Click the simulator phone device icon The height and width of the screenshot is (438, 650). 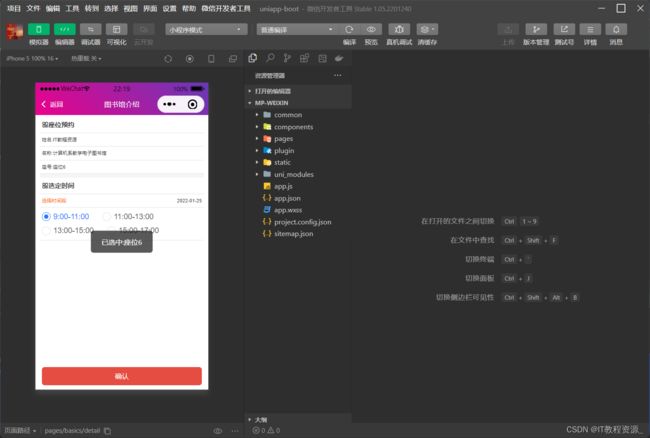[x=211, y=59]
